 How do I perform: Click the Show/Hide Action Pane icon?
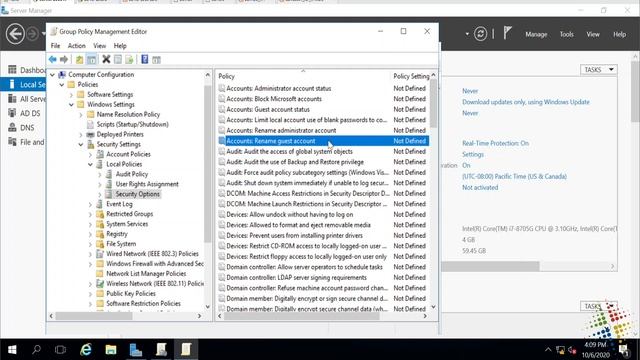(x=156, y=60)
